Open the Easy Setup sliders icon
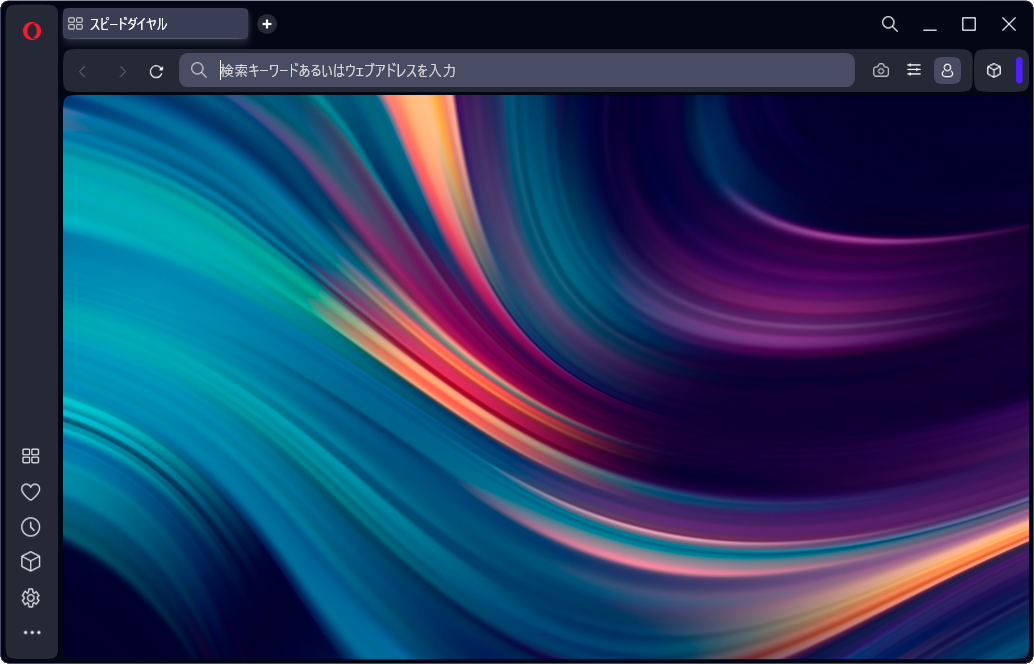This screenshot has width=1034, height=664. pos(913,70)
